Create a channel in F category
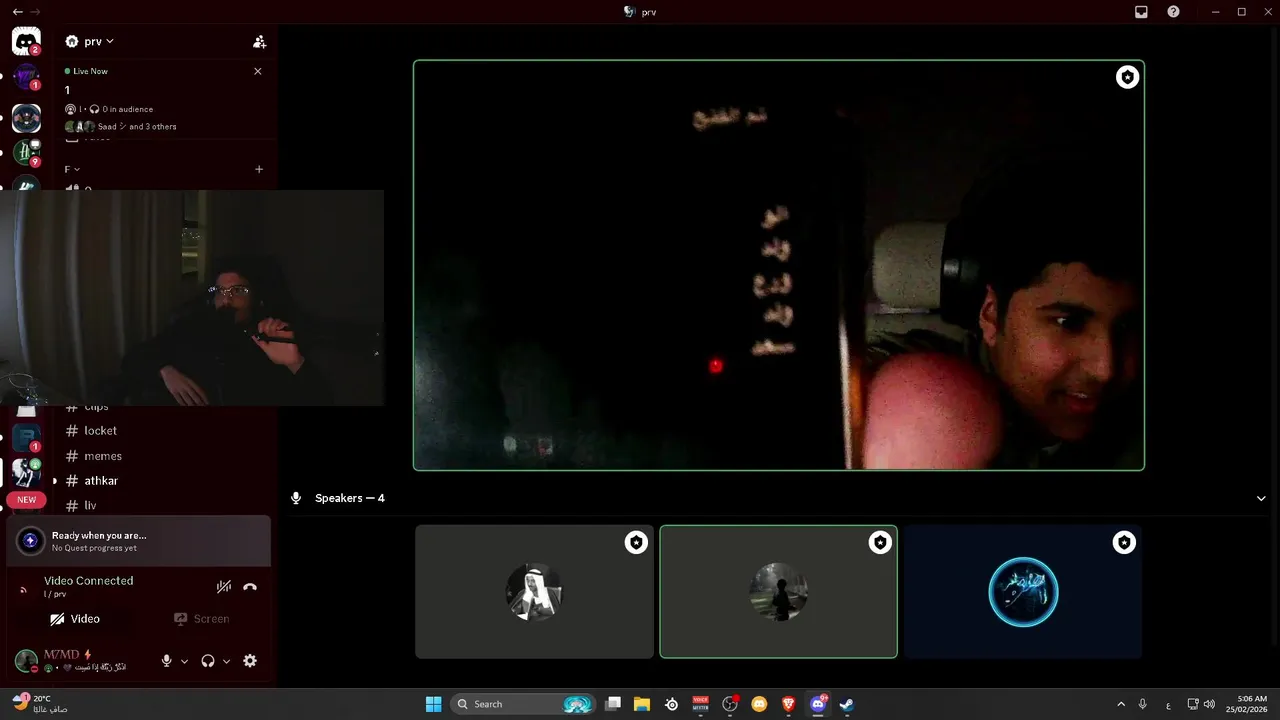This screenshot has height=720, width=1280. [259, 169]
